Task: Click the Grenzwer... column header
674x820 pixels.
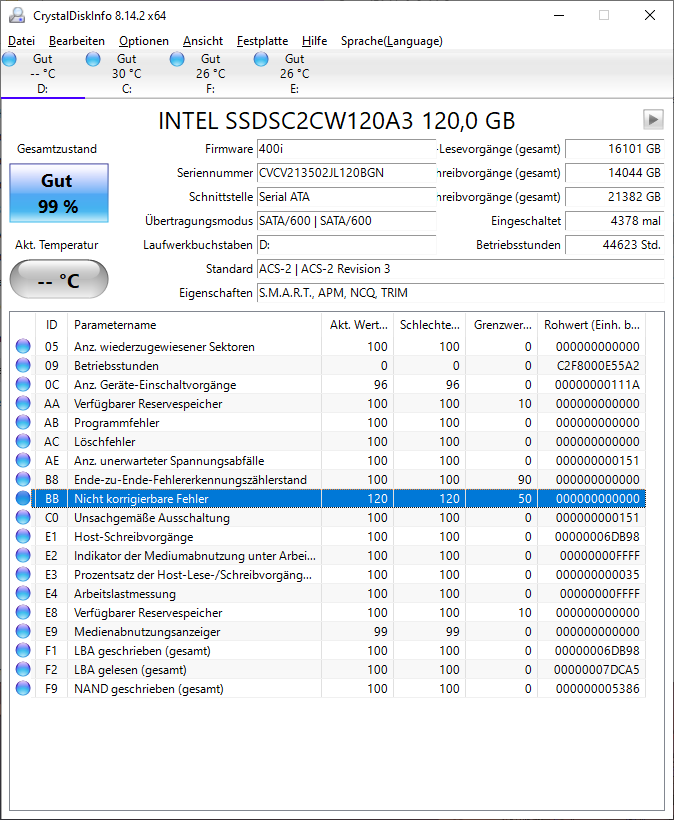Action: [x=501, y=325]
